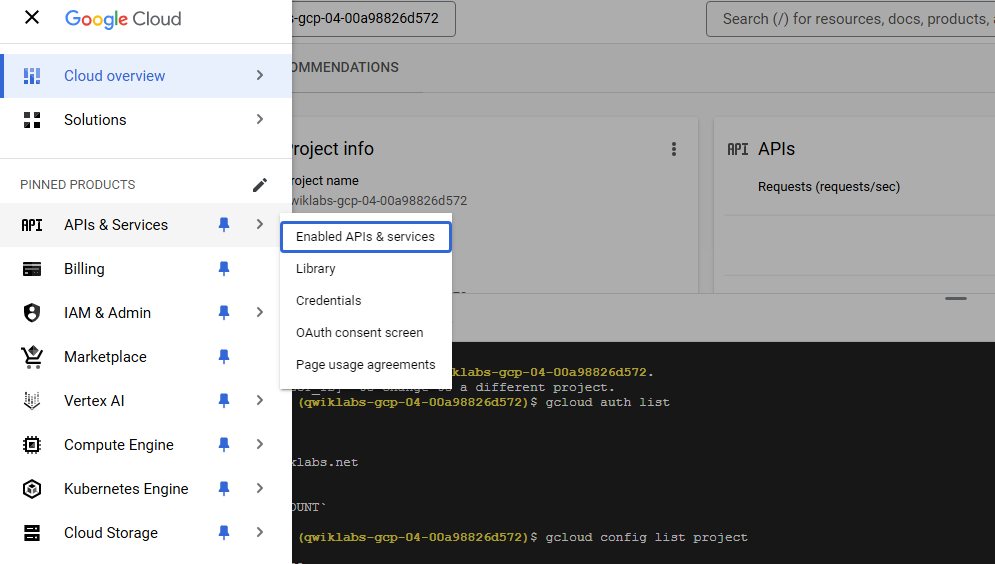Select Credentials from submenu
Screen dimensions: 995x564
pos(366,301)
